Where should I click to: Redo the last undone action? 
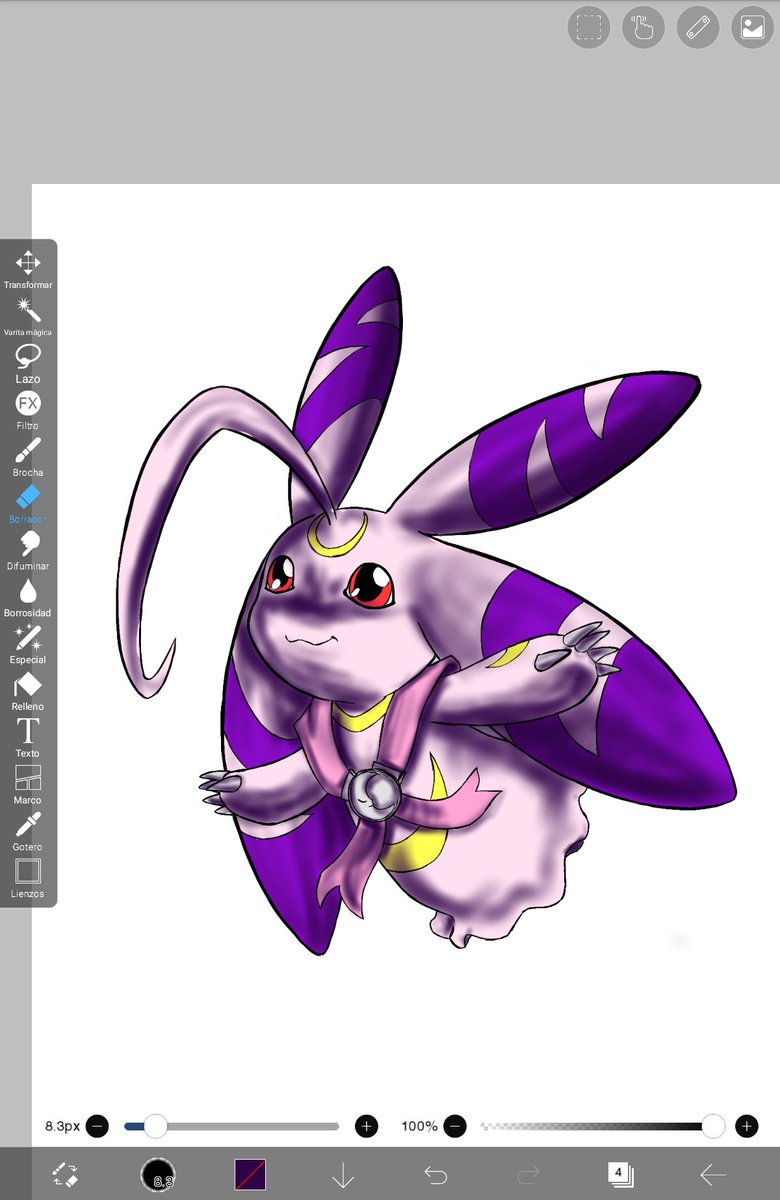pyautogui.click(x=528, y=1175)
